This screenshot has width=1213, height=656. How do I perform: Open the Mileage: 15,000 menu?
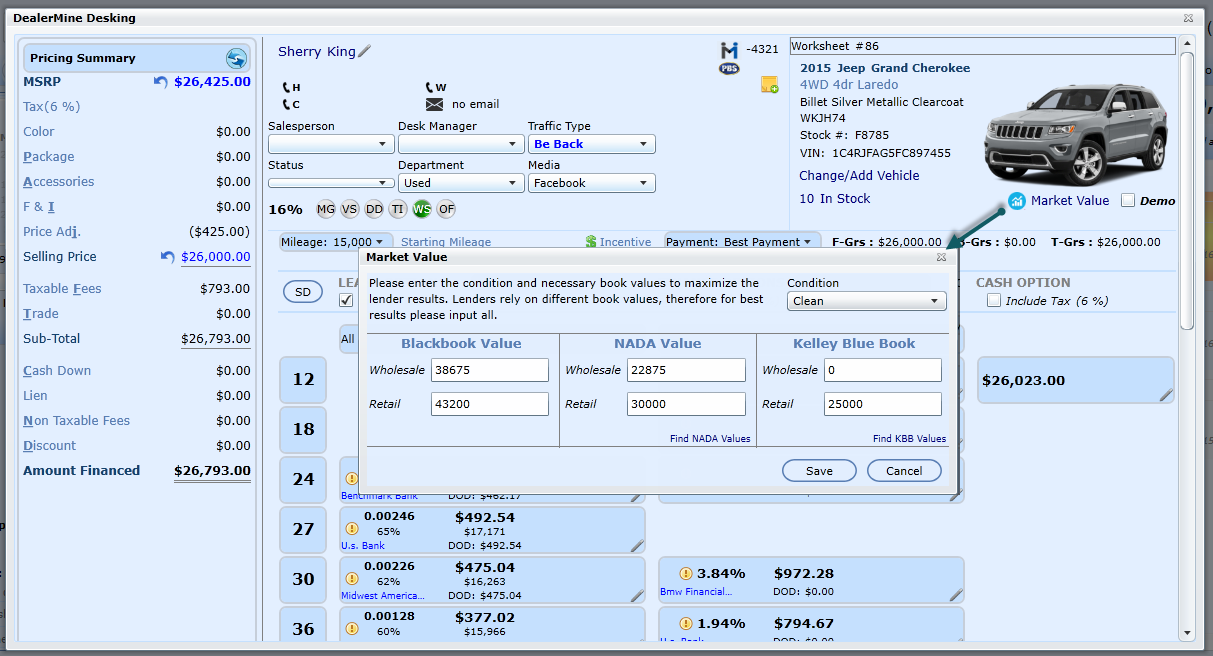click(x=334, y=242)
